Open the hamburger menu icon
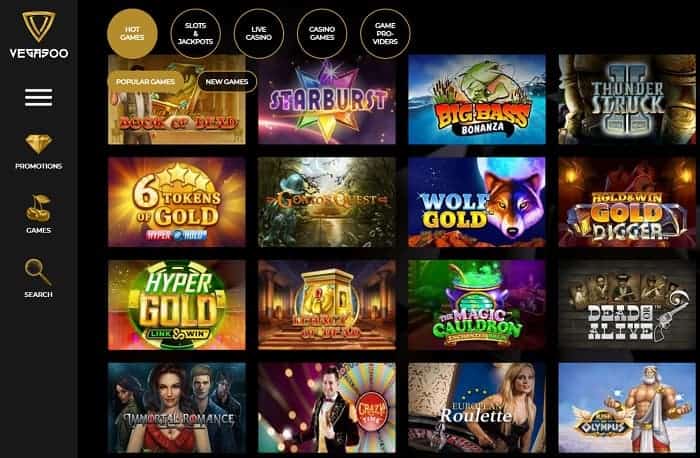This screenshot has height=458, width=700. [38, 98]
